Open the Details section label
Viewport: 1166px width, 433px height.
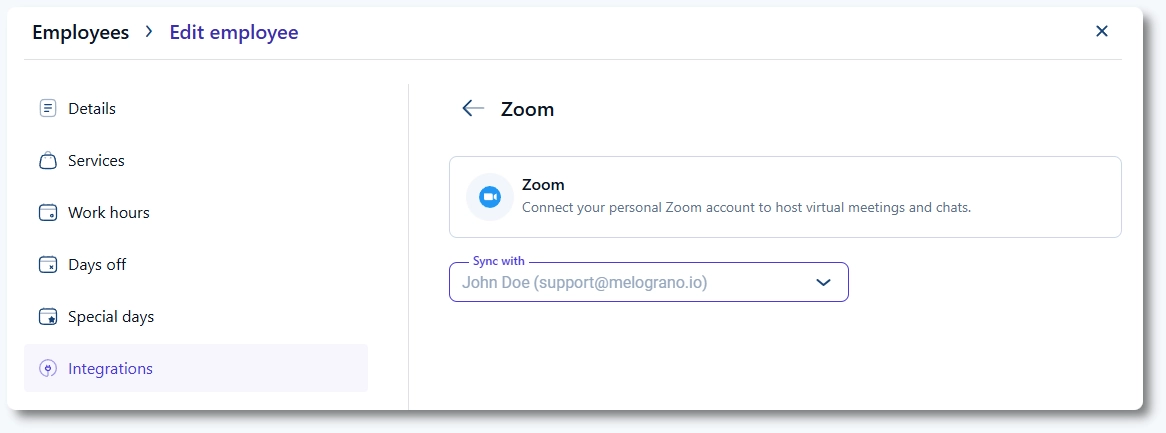click(92, 108)
